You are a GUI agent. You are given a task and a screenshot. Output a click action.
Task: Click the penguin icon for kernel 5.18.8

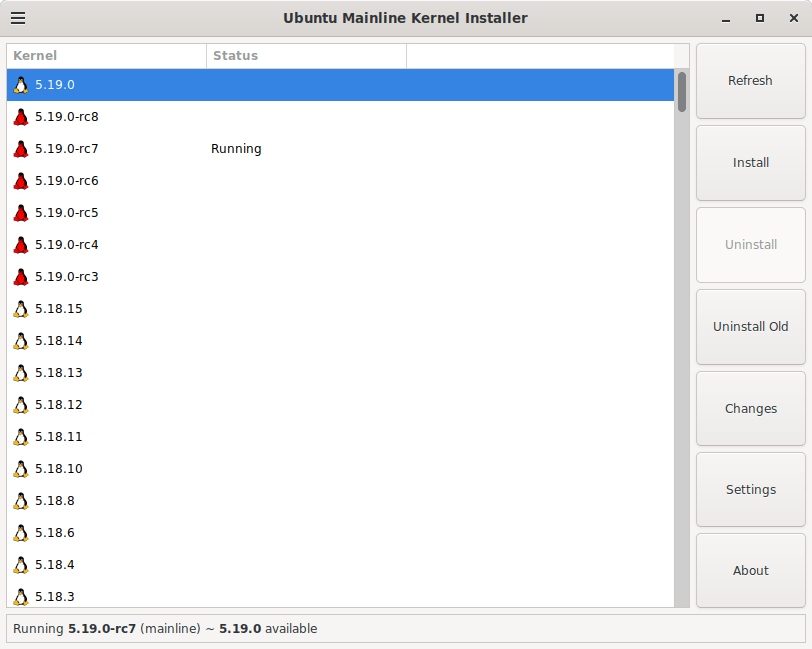pos(21,501)
